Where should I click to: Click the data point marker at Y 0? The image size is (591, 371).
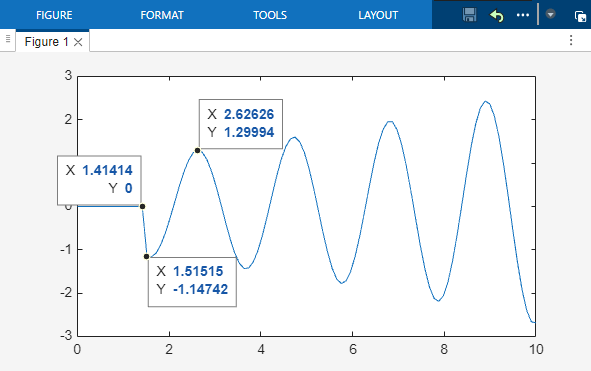pyautogui.click(x=142, y=206)
